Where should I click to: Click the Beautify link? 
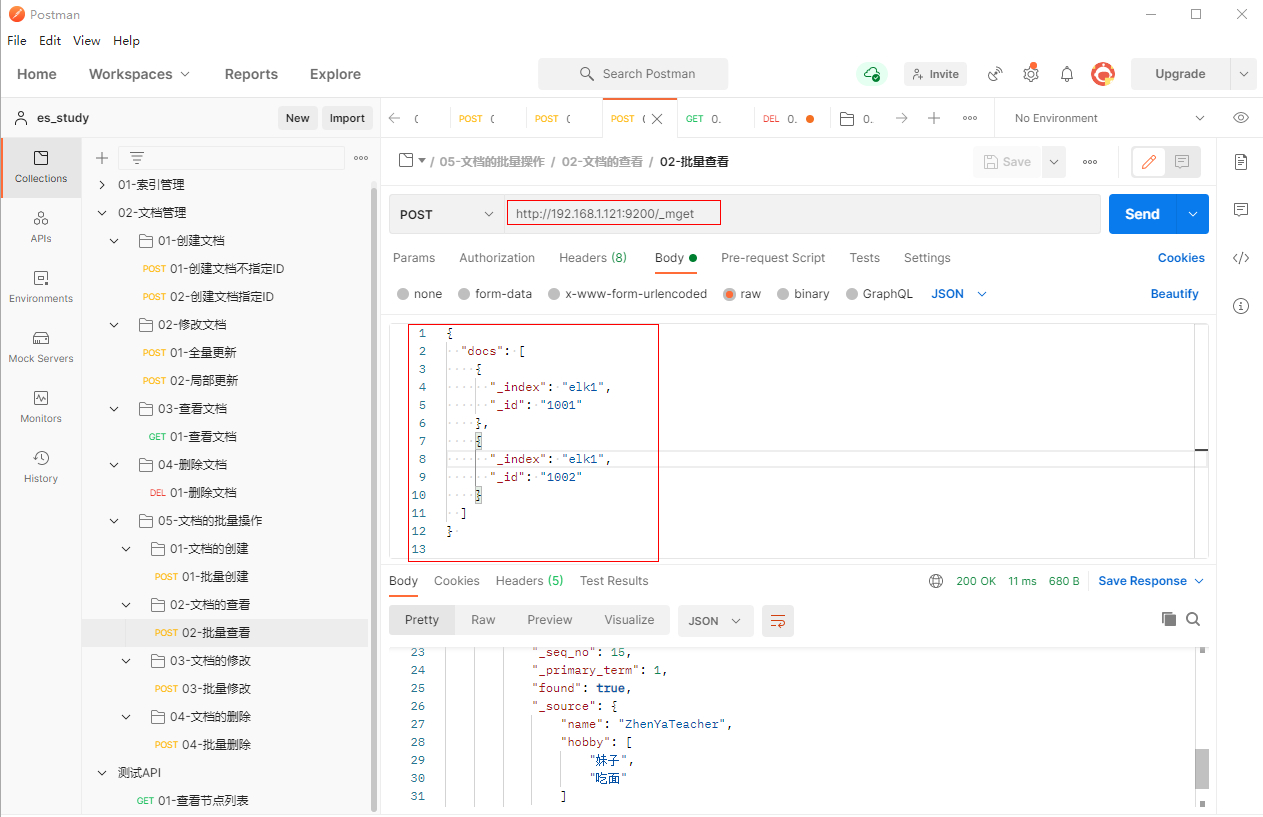[1174, 294]
